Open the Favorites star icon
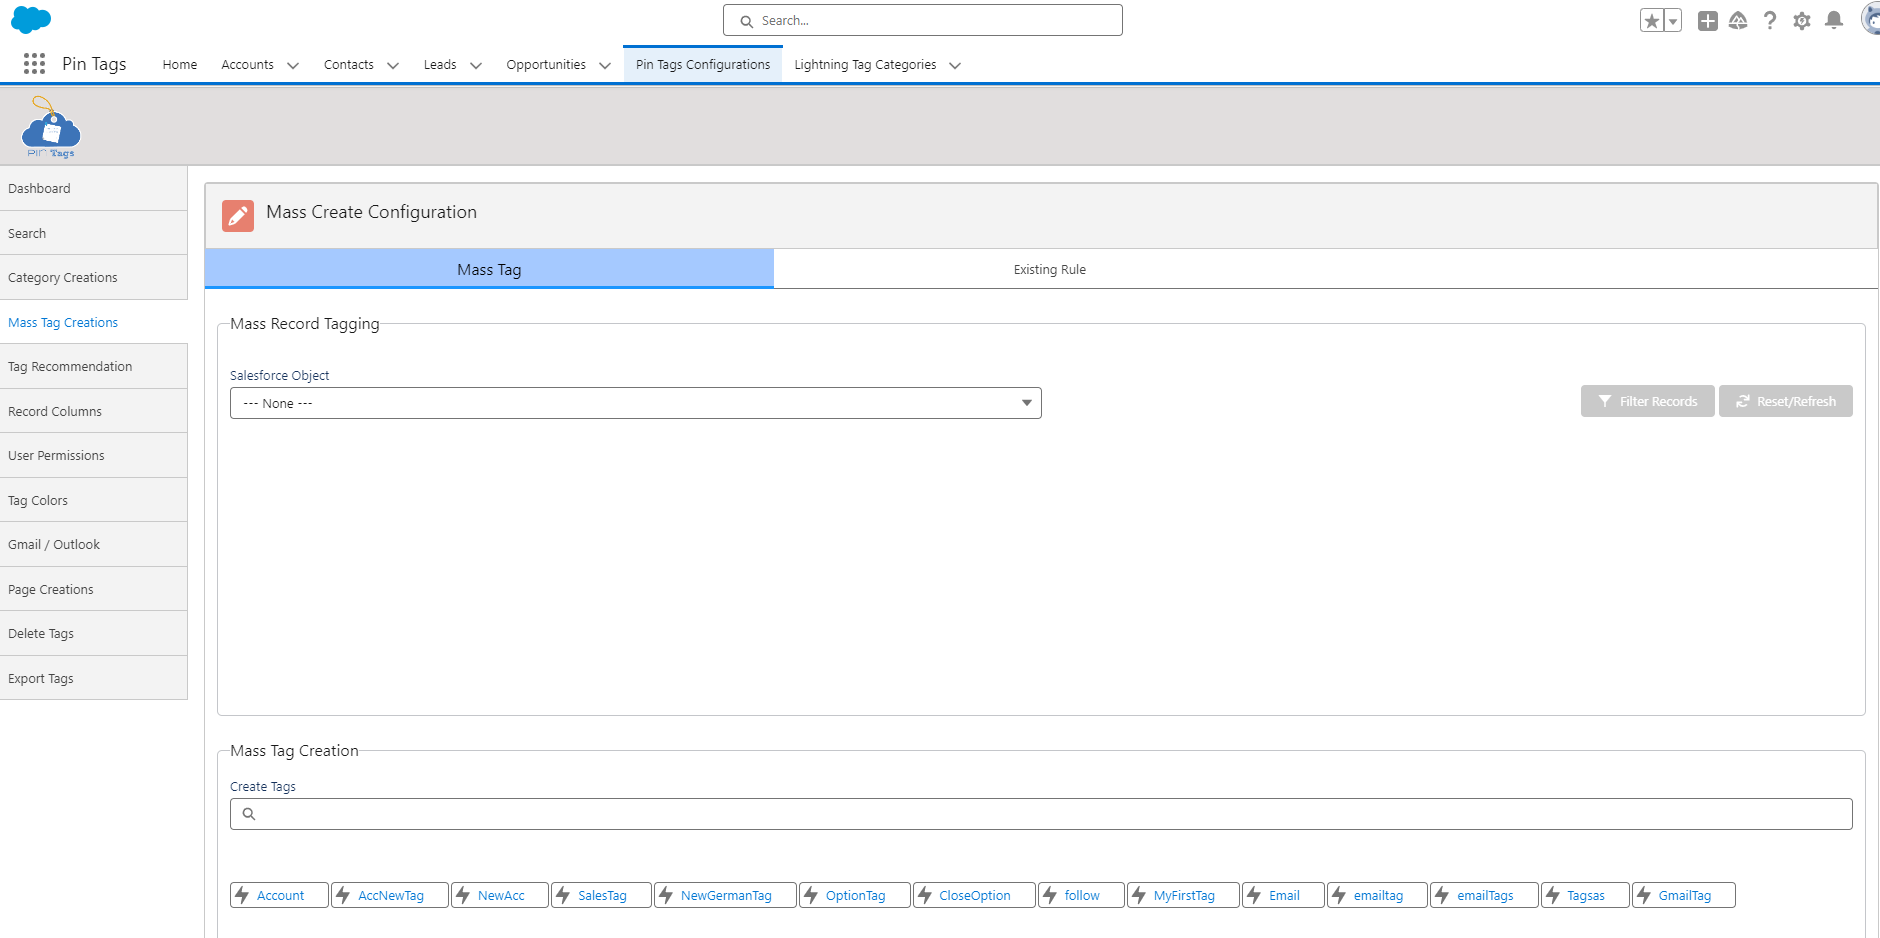 1652,21
